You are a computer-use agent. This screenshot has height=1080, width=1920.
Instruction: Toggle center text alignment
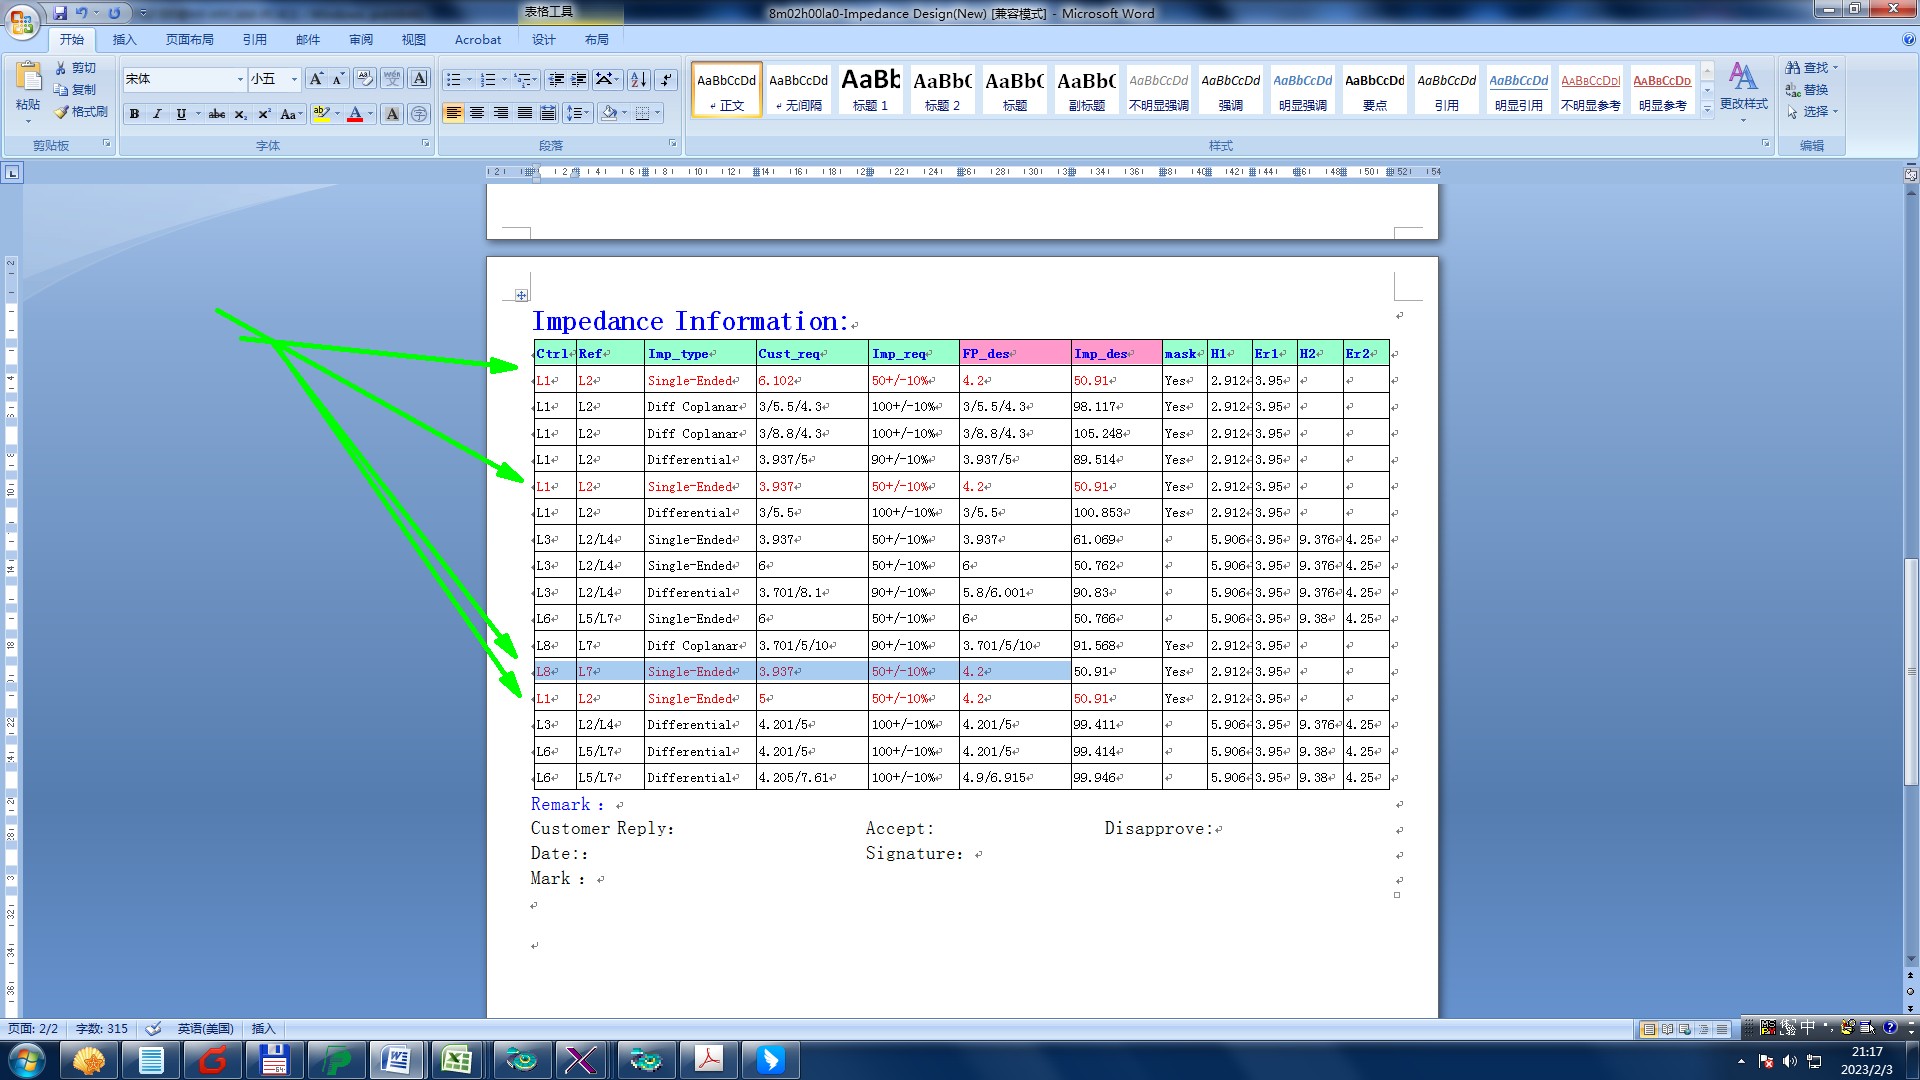click(x=477, y=113)
